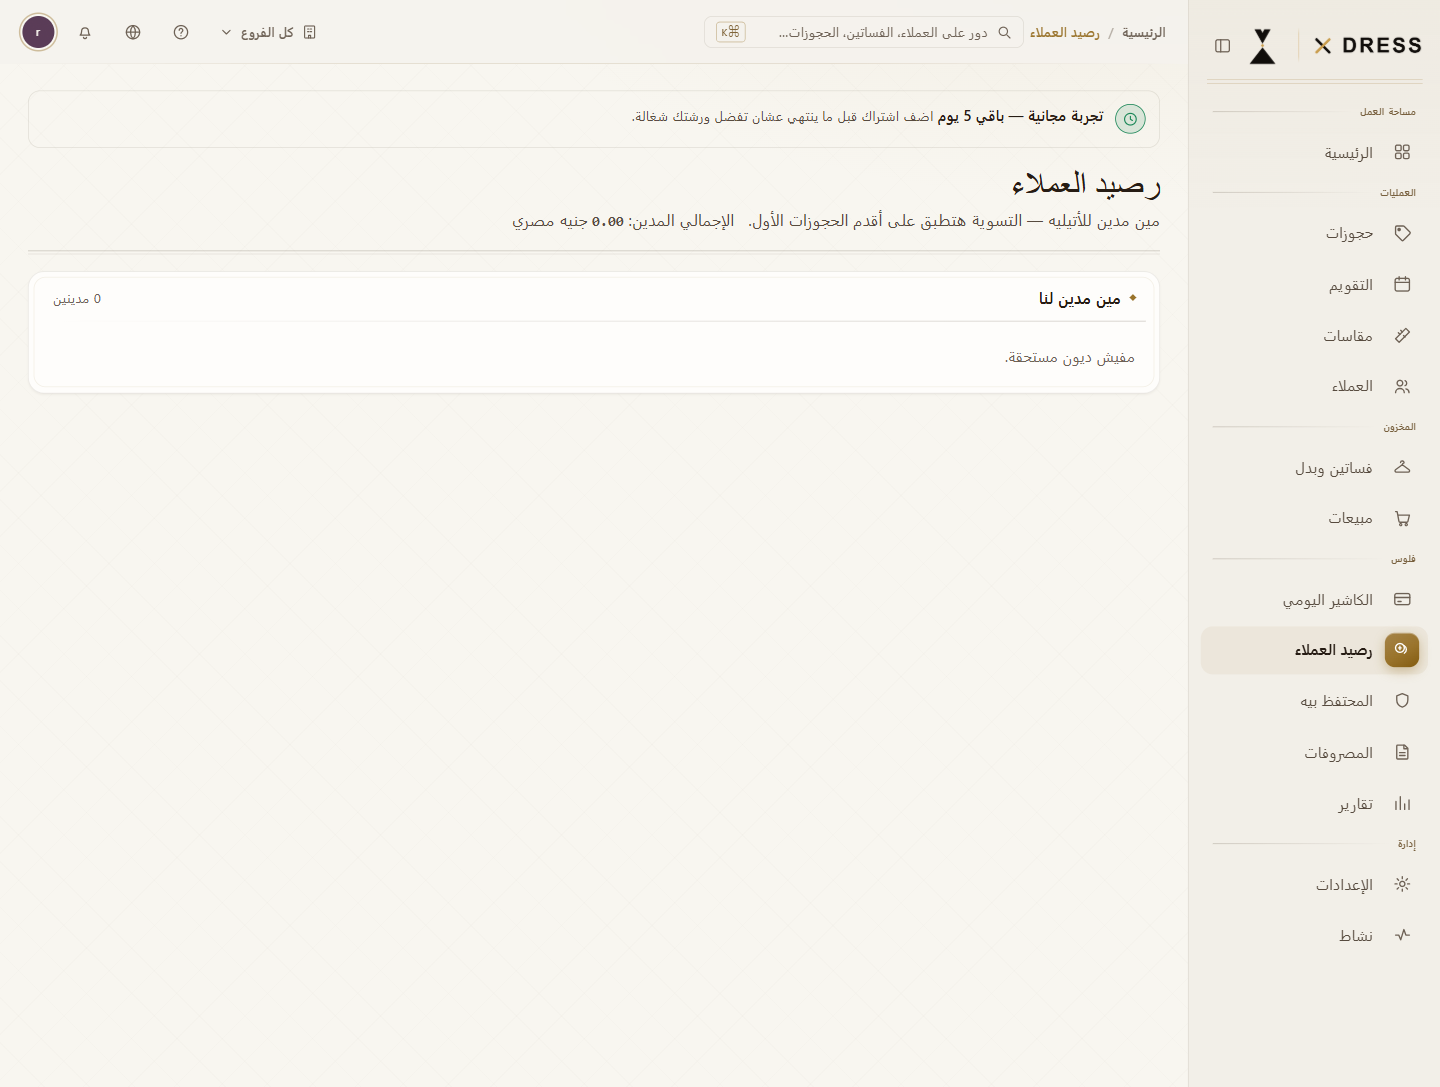Go to العملاء in sidebar
Viewport: 1440px width, 1087px height.
coord(1314,386)
